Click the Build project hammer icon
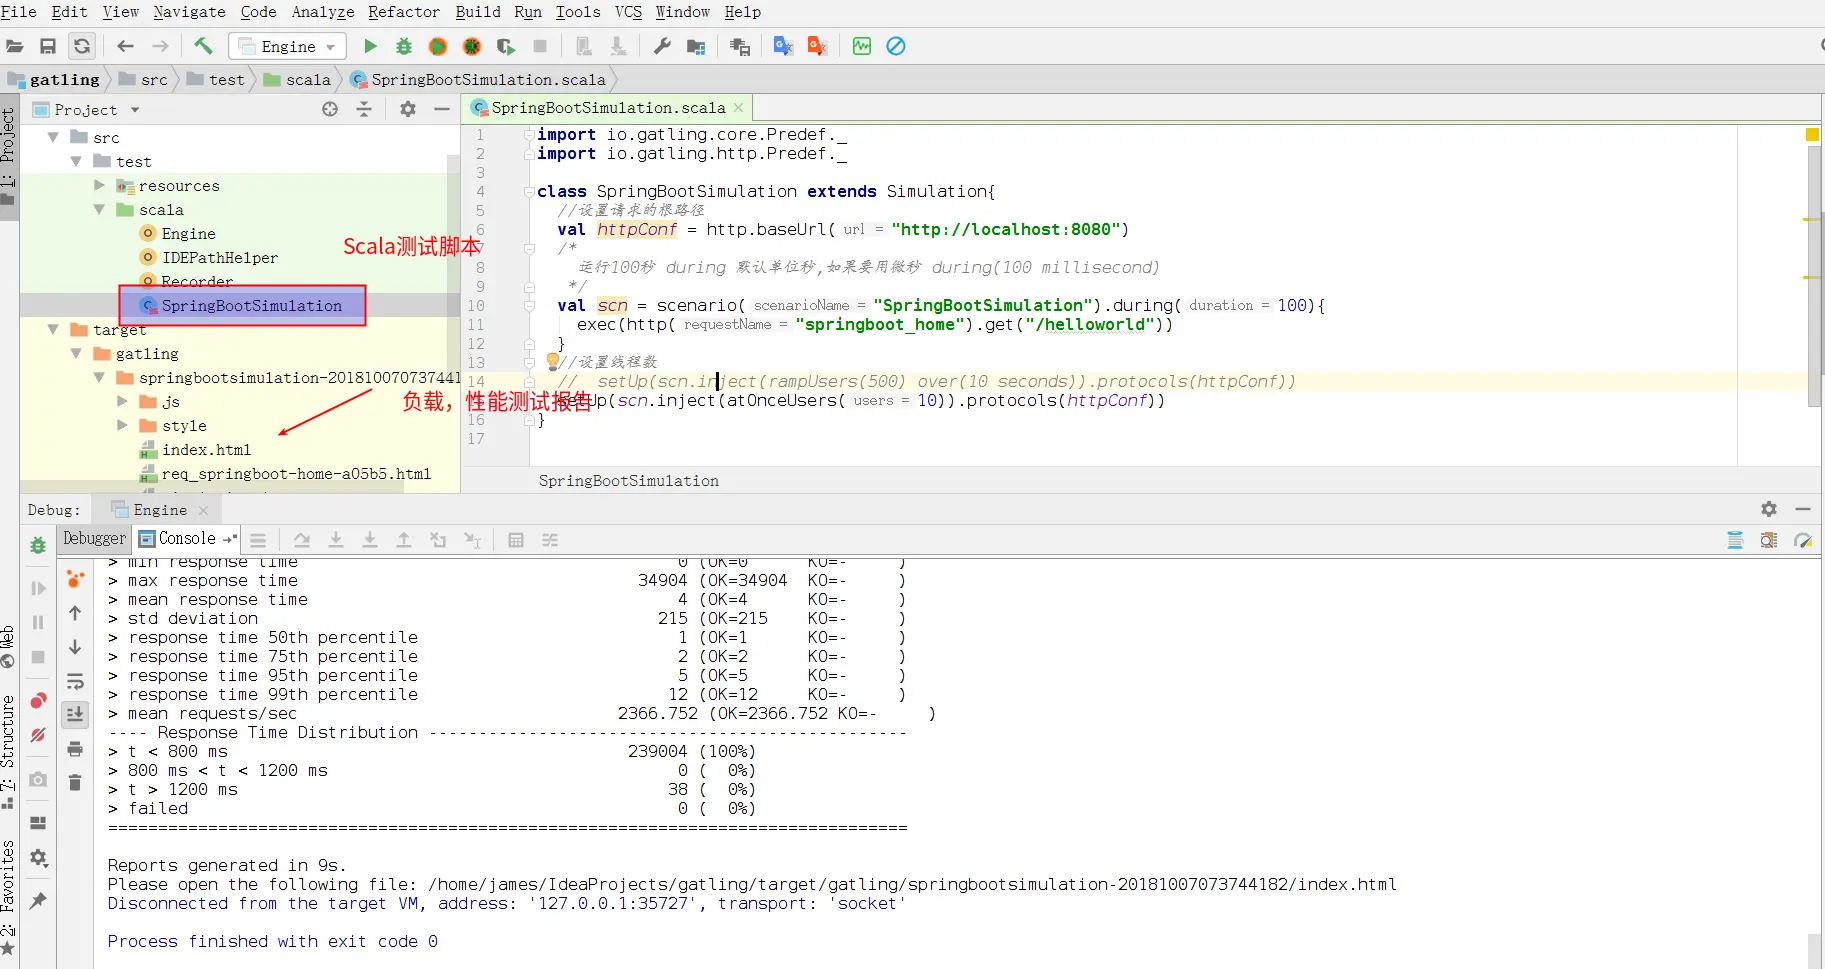 [203, 46]
